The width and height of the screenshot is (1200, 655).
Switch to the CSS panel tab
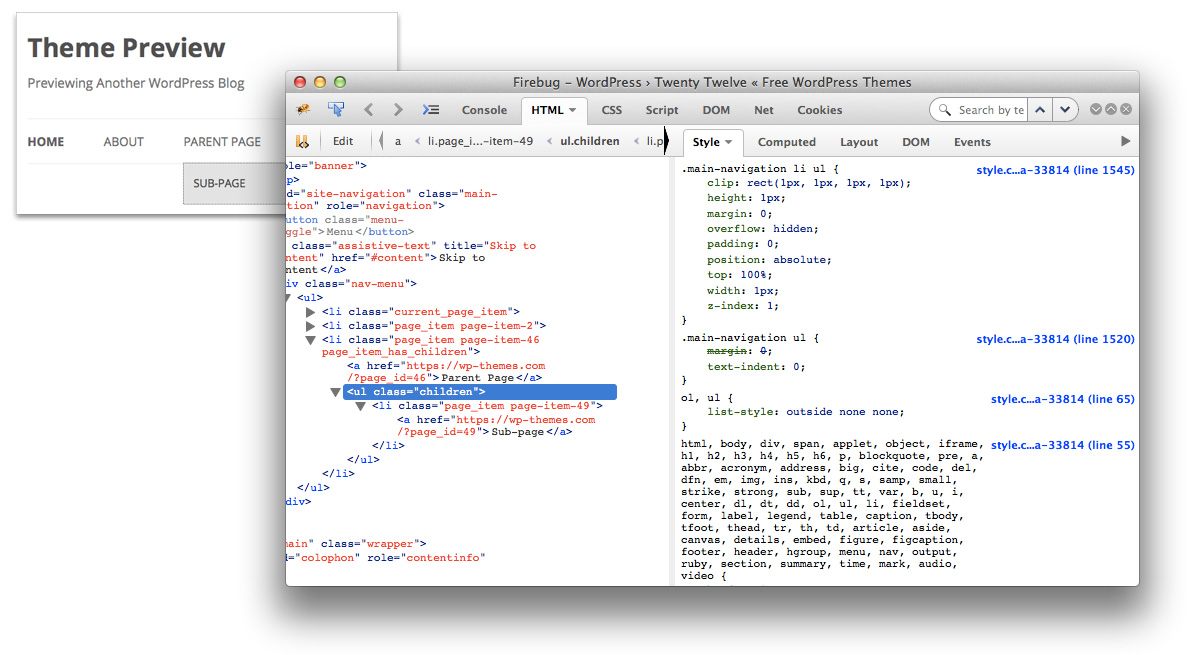click(611, 110)
